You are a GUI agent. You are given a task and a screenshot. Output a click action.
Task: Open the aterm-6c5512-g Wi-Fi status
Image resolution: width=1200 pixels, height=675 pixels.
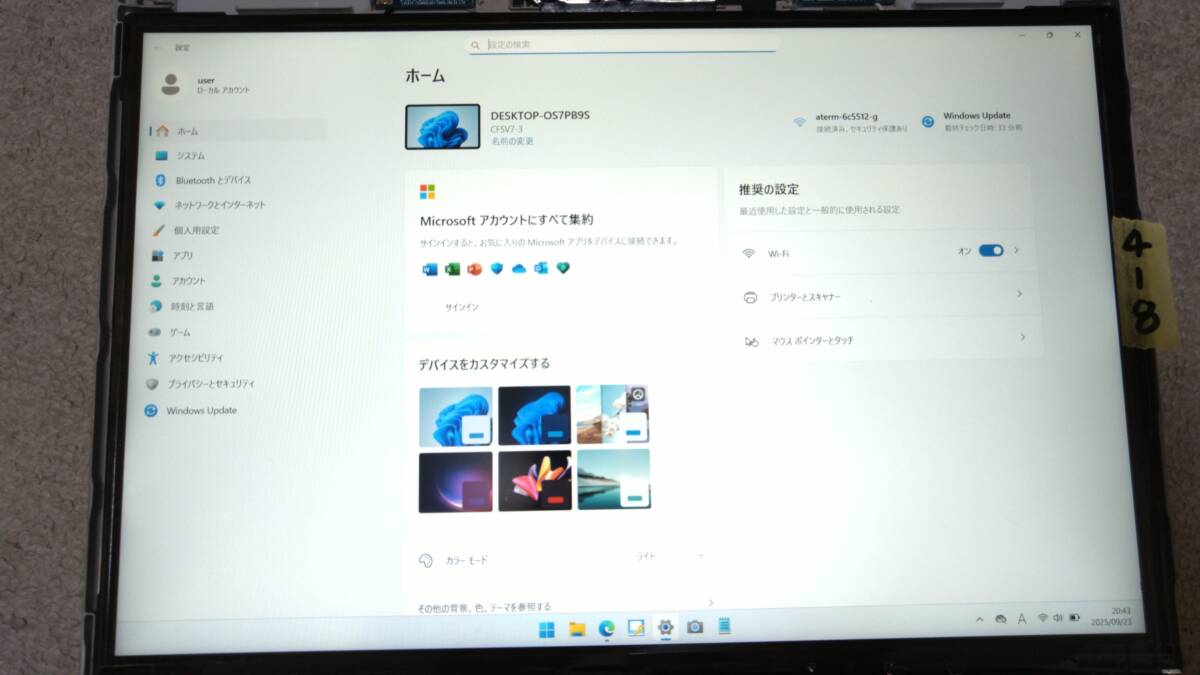pyautogui.click(x=851, y=122)
